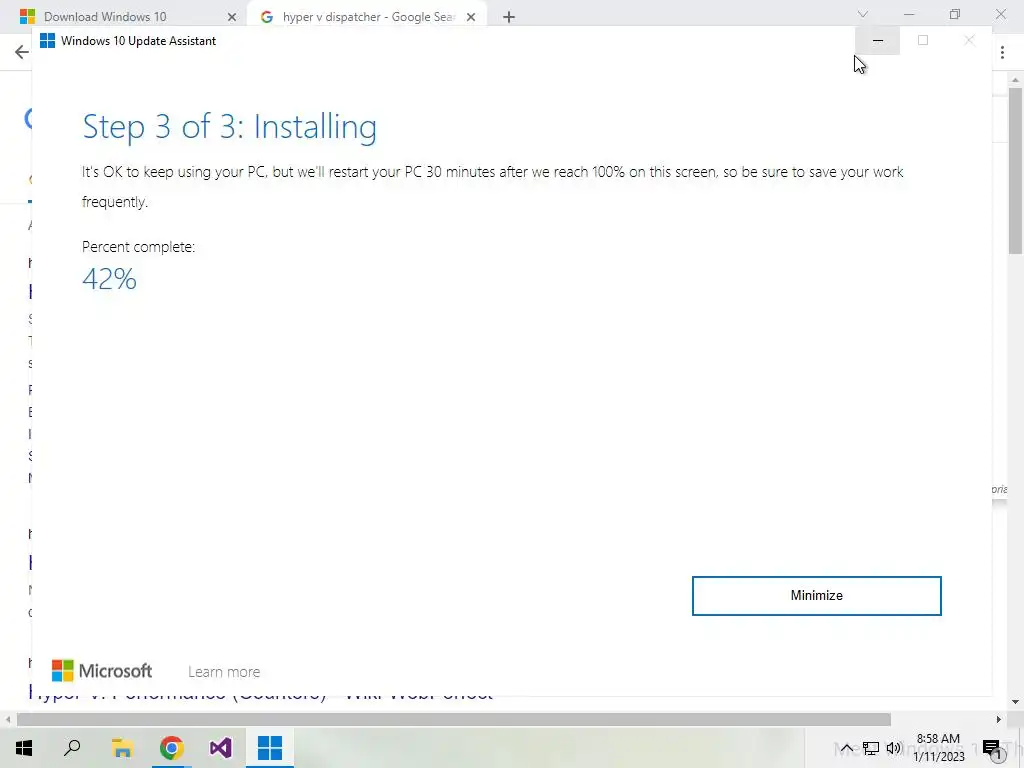The height and width of the screenshot is (768, 1024).
Task: Click the Chrome vertical scrollbar thumb
Action: pyautogui.click(x=1016, y=170)
